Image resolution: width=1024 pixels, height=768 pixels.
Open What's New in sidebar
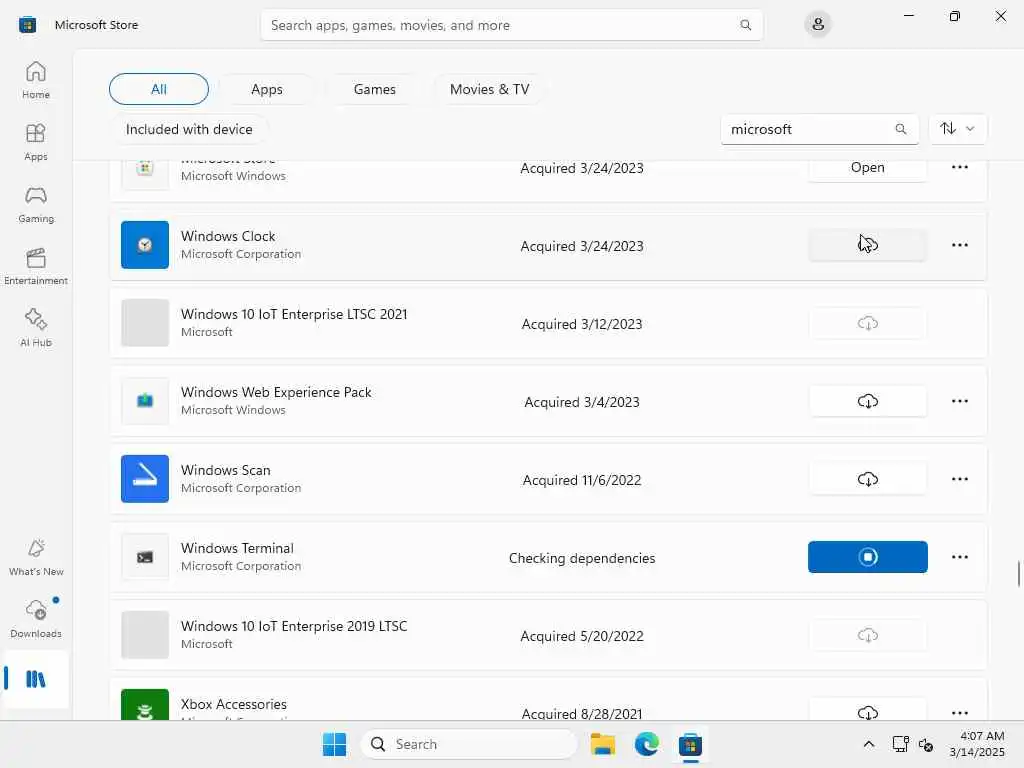(36, 558)
